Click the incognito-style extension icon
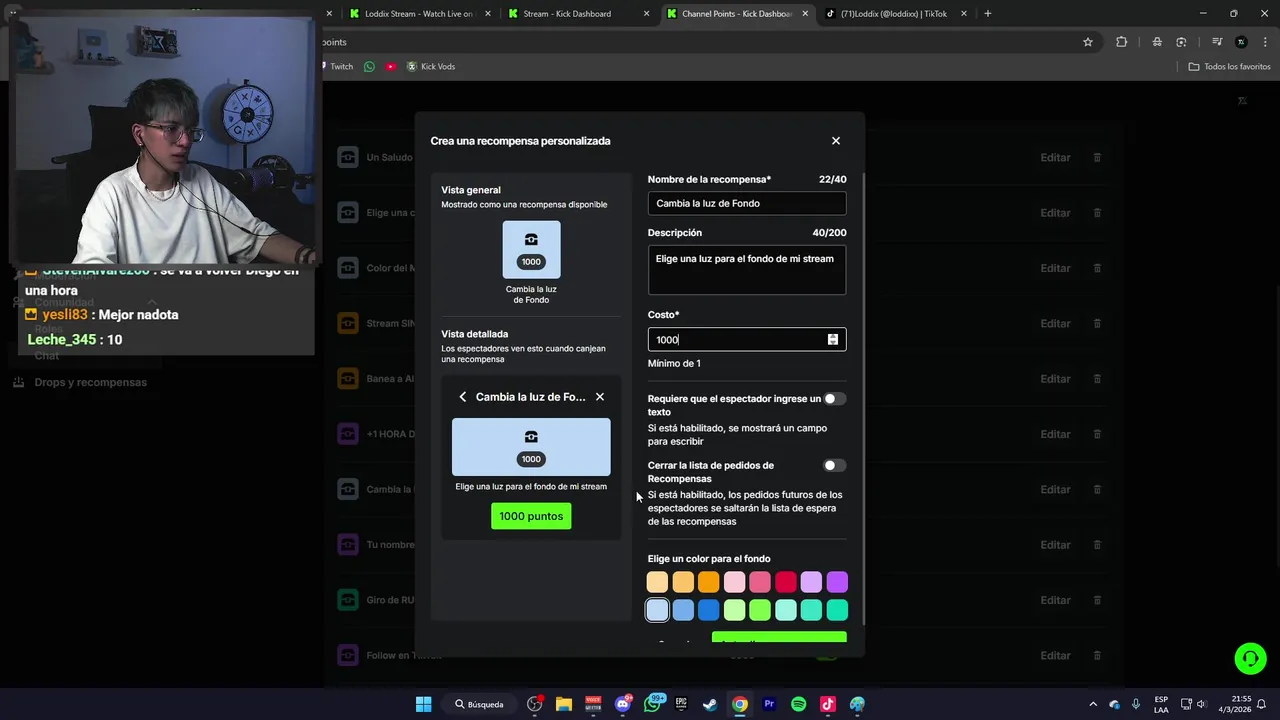The height and width of the screenshot is (720, 1280). [x=1157, y=42]
